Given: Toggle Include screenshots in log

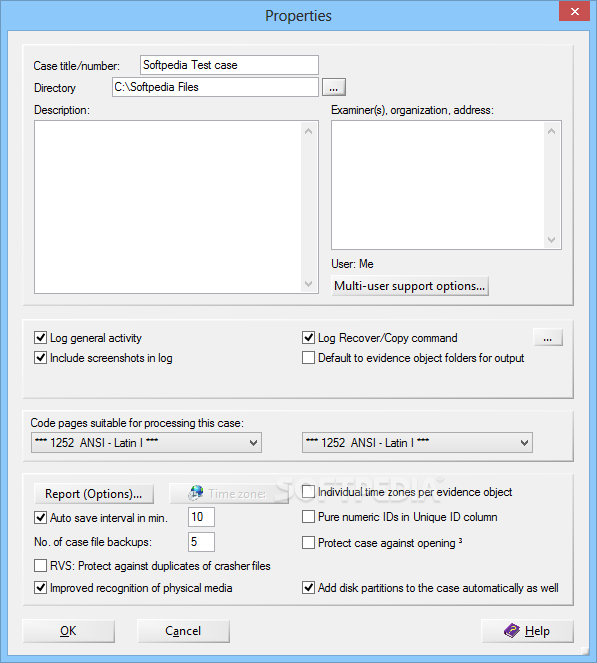Looking at the screenshot, I should click(x=40, y=358).
